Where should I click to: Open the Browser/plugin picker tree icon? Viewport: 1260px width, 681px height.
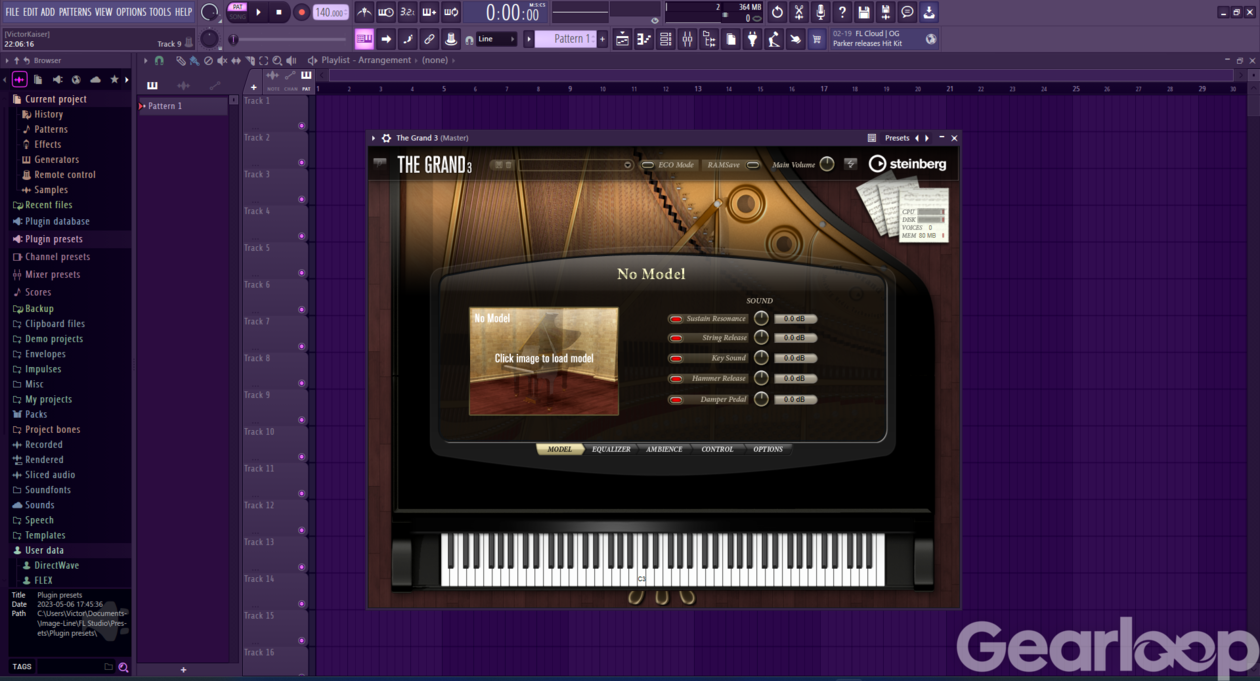(x=708, y=39)
